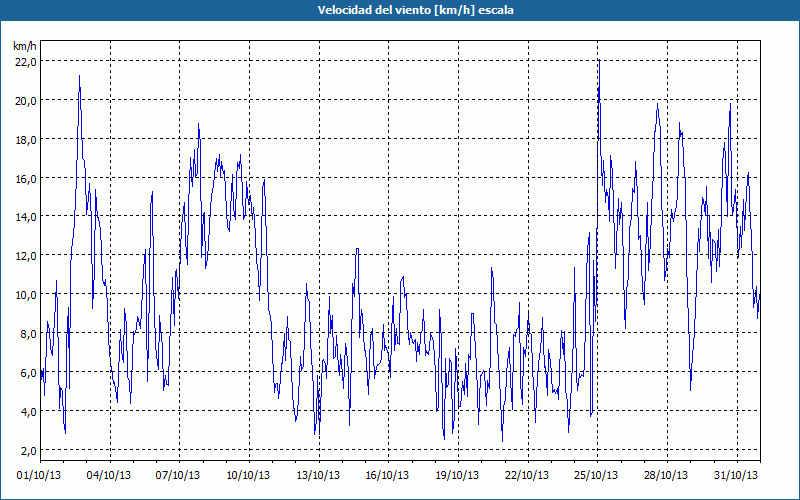This screenshot has width=800, height=500.
Task: Select the 10,0 y-axis value
Action: click(26, 294)
